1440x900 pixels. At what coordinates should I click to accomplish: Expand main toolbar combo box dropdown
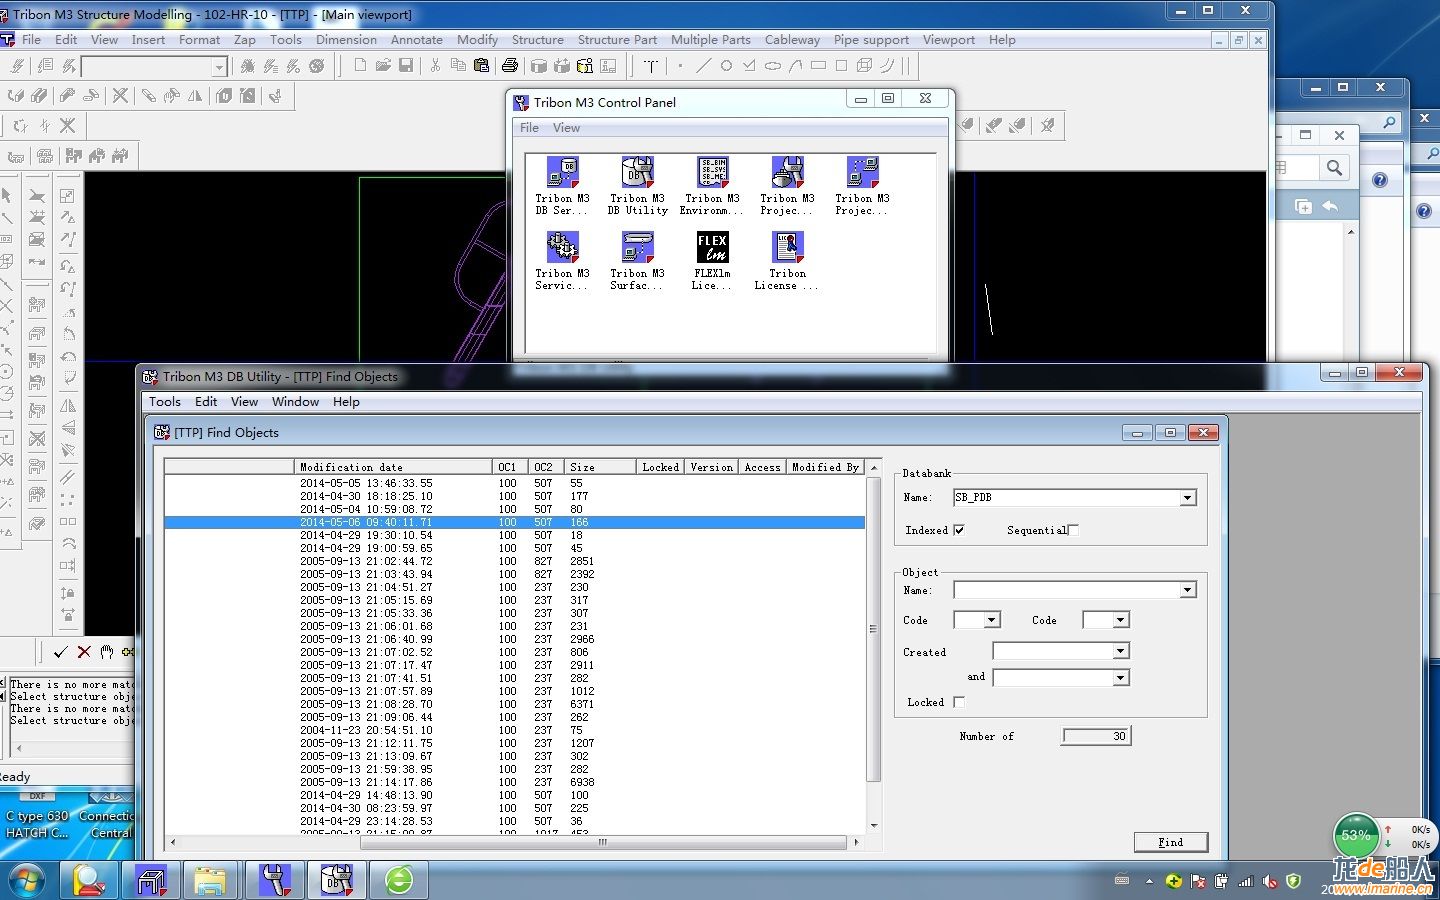219,67
